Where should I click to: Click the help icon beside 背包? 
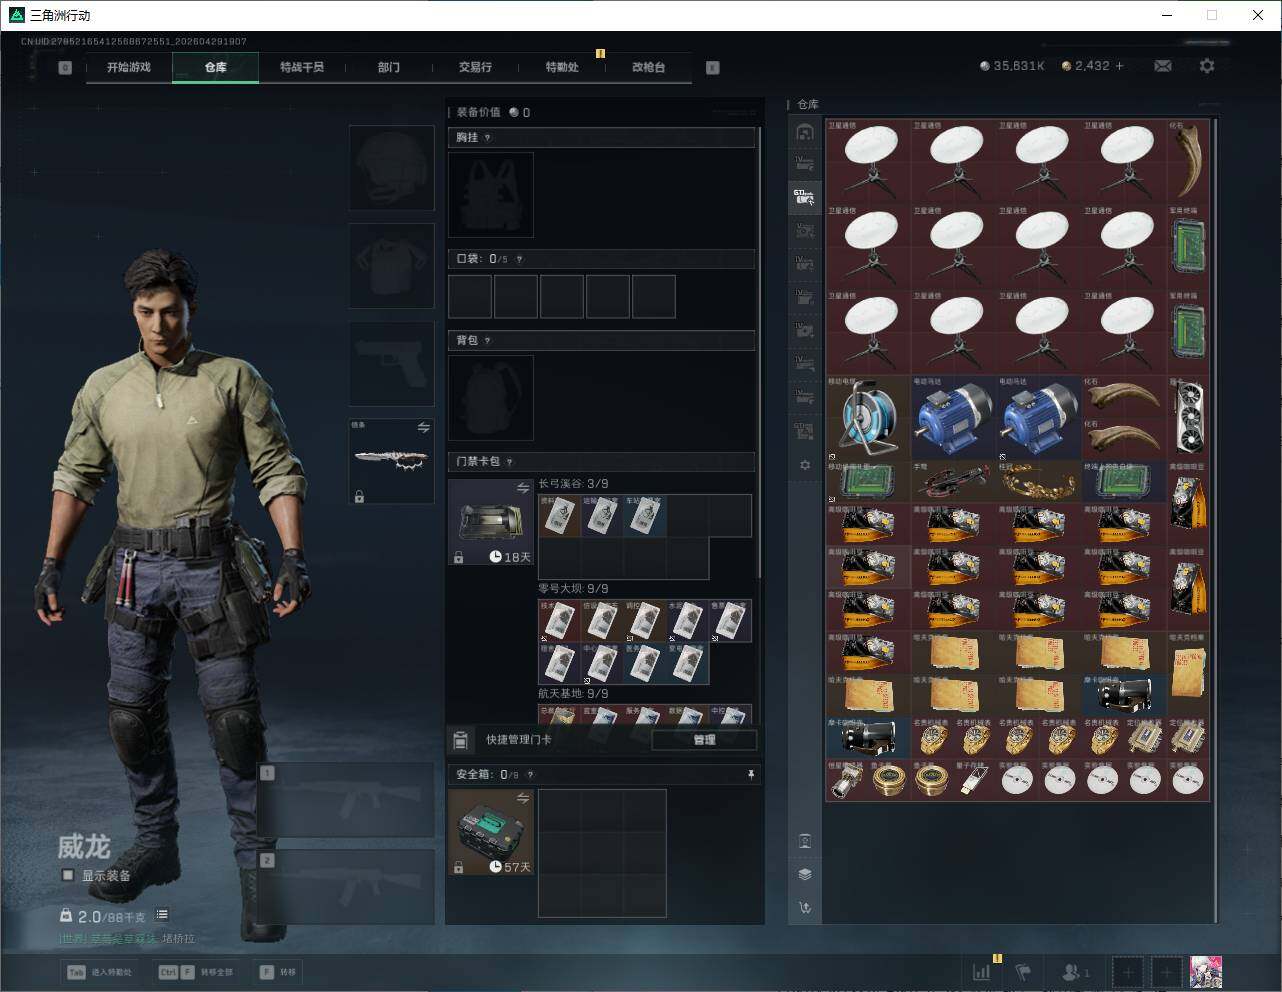tap(487, 341)
